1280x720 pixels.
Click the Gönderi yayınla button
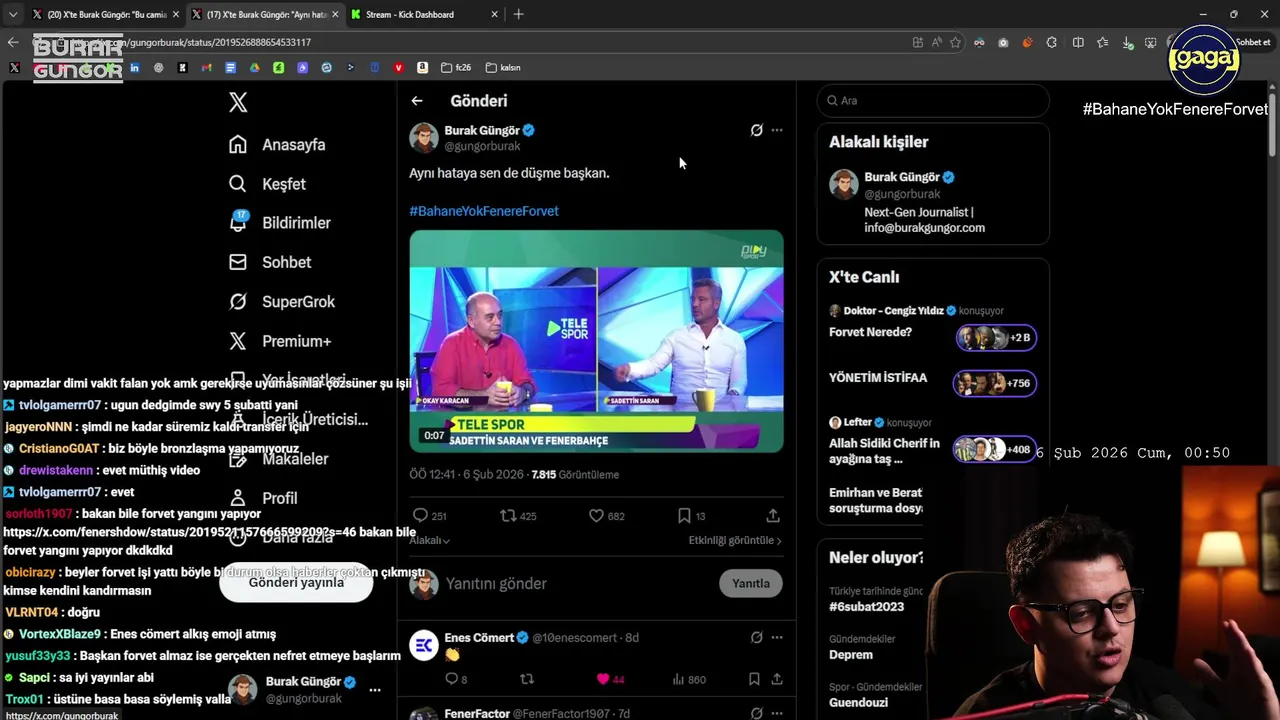click(296, 582)
